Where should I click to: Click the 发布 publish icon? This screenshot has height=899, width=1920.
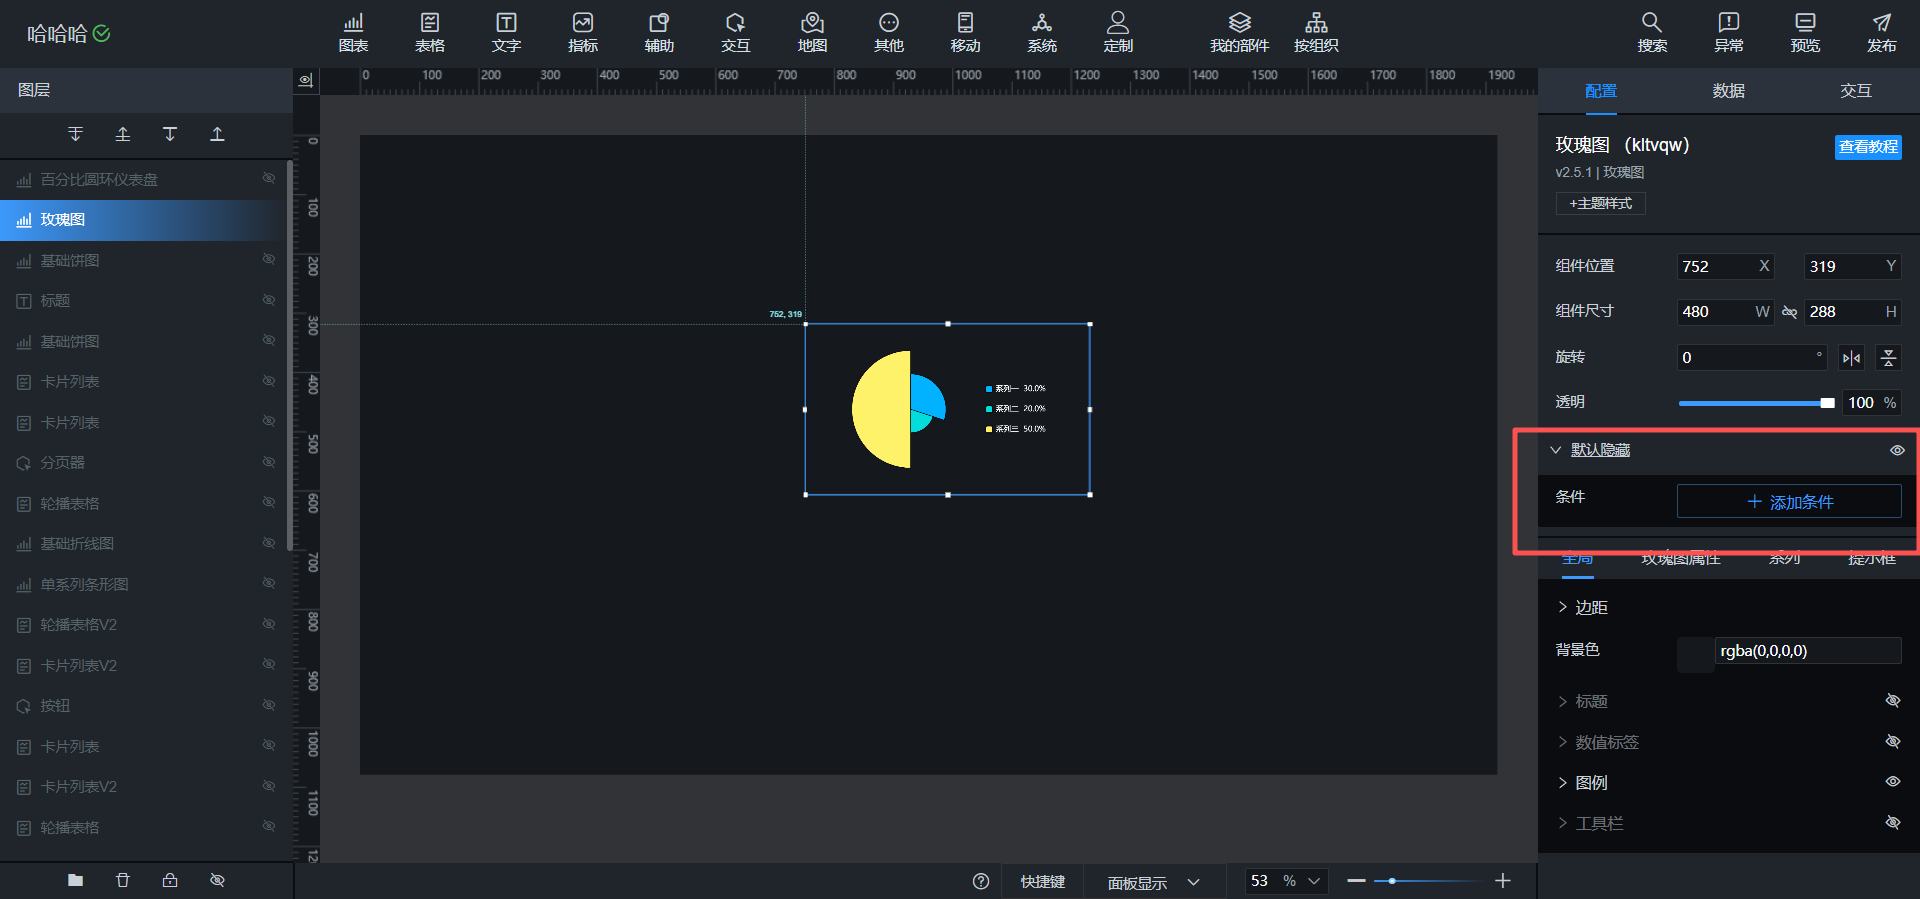coord(1881,33)
